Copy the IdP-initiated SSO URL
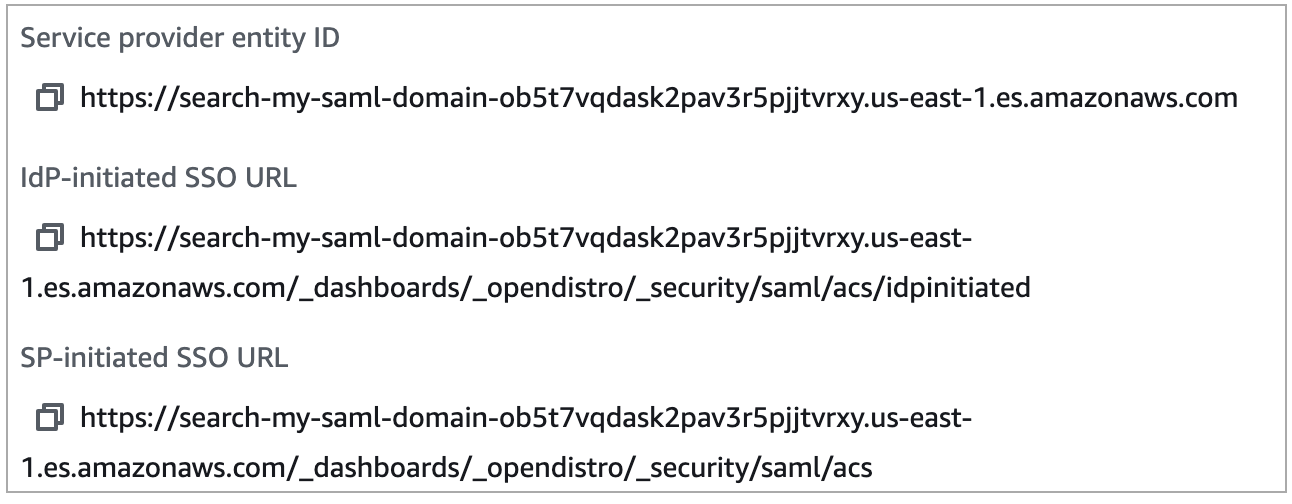The image size is (1292, 504). point(50,238)
